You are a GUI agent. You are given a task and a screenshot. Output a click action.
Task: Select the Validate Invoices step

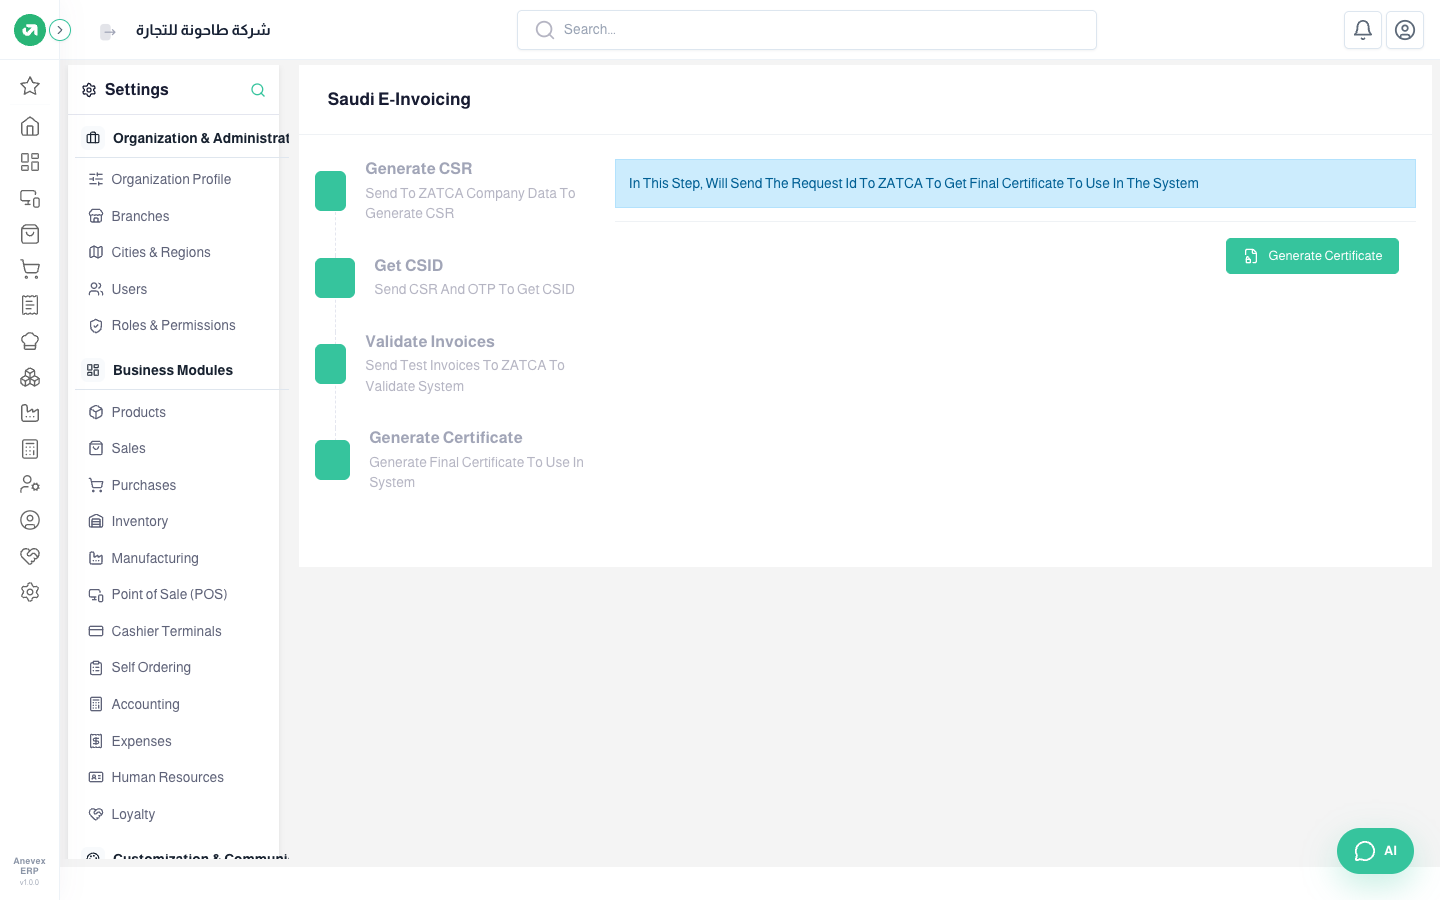450,363
